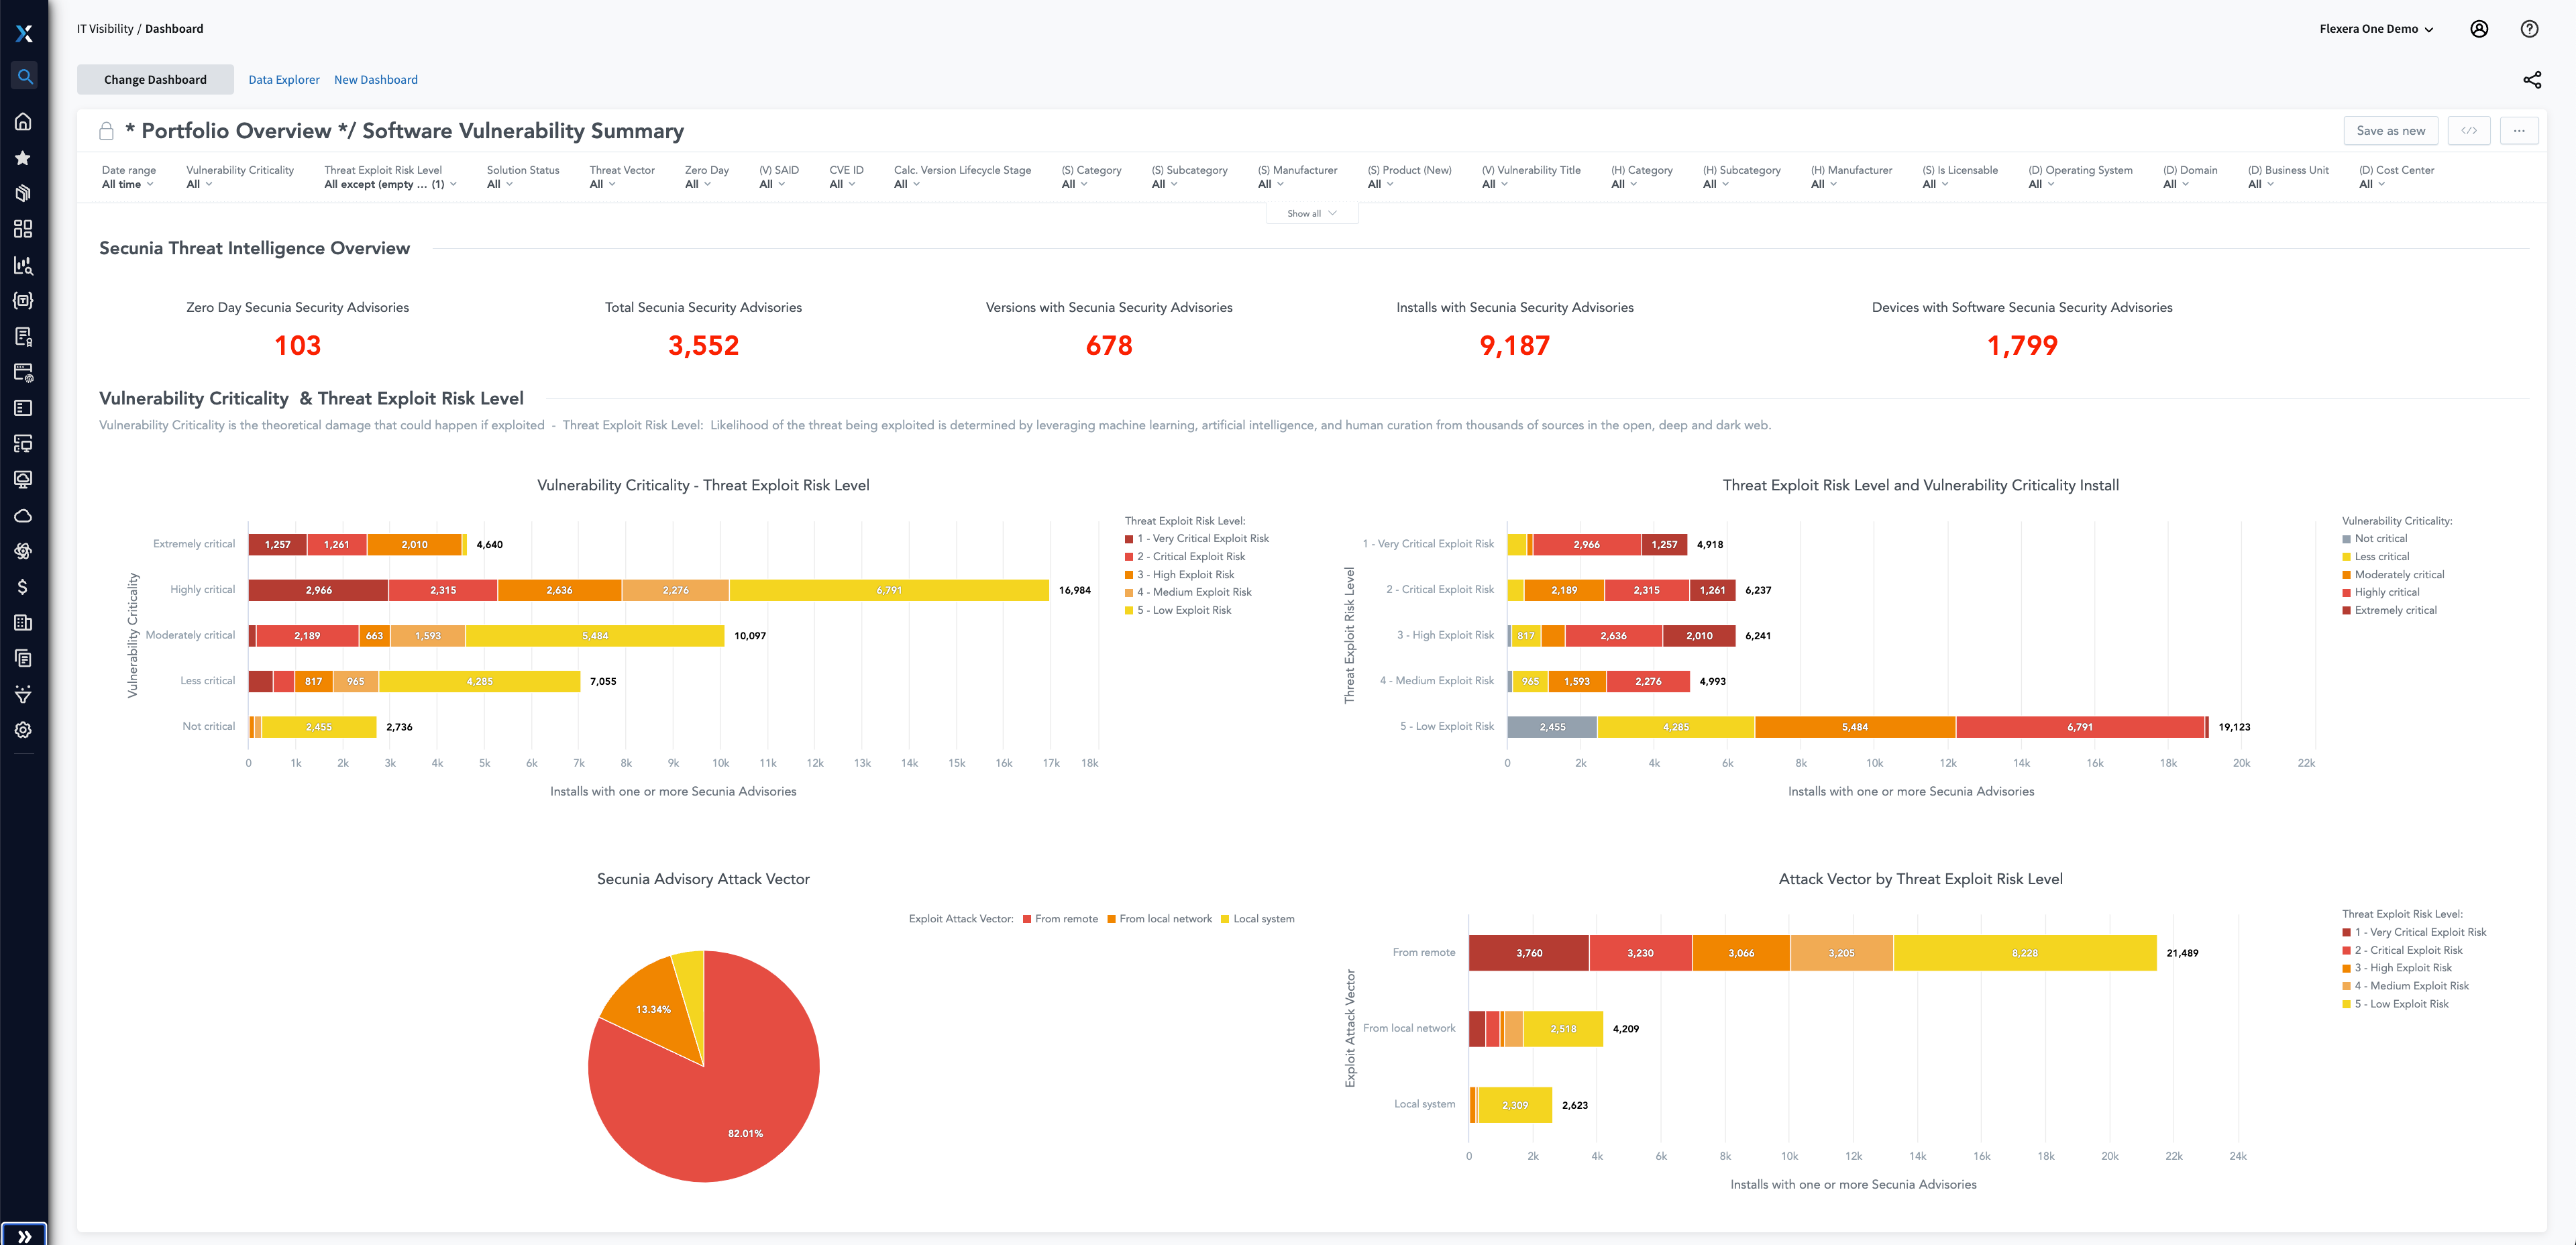This screenshot has width=2576, height=1245.
Task: Open the Search icon at sidebar top
Action: (x=23, y=75)
